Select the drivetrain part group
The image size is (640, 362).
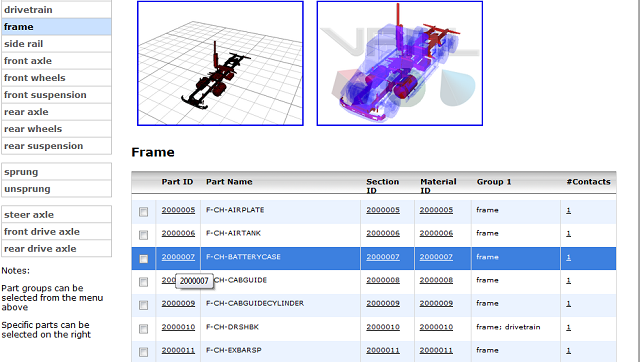pyautogui.click(x=56, y=9)
